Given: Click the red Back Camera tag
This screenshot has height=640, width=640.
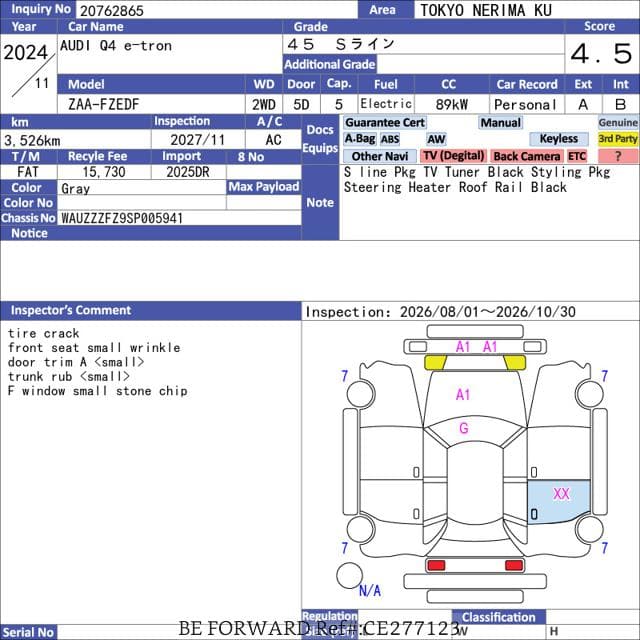Looking at the screenshot, I should pyautogui.click(x=527, y=156).
